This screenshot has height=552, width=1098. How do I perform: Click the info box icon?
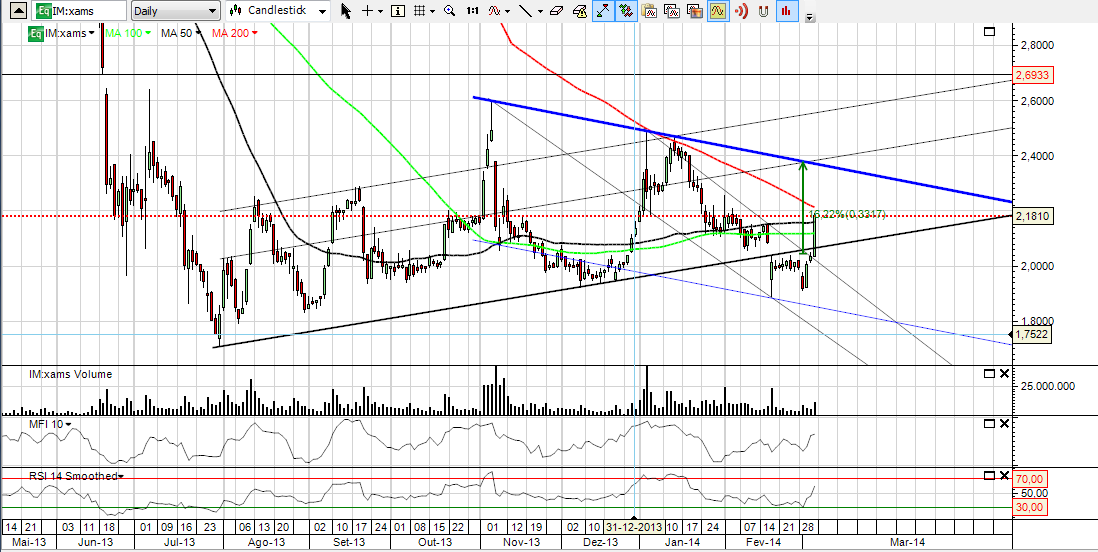[x=398, y=11]
